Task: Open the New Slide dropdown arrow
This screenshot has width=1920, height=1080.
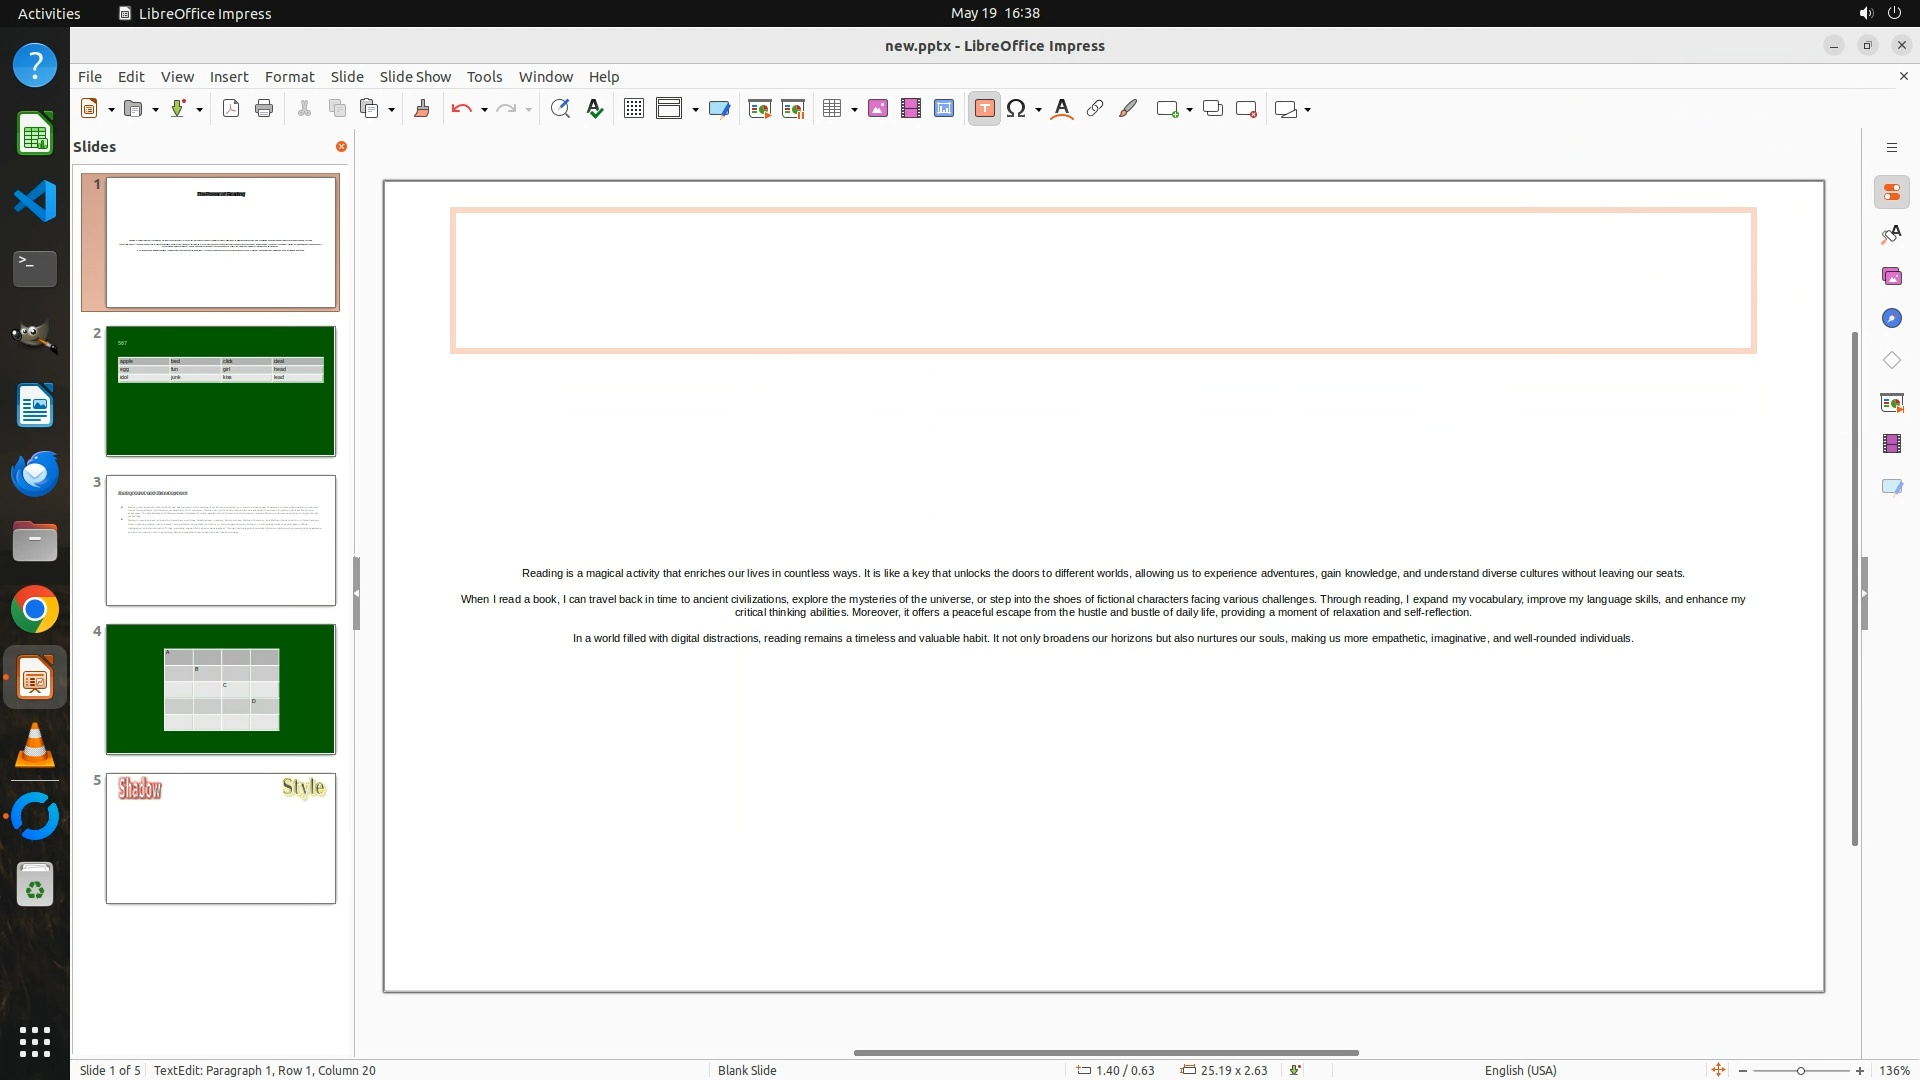Action: (x=1189, y=110)
